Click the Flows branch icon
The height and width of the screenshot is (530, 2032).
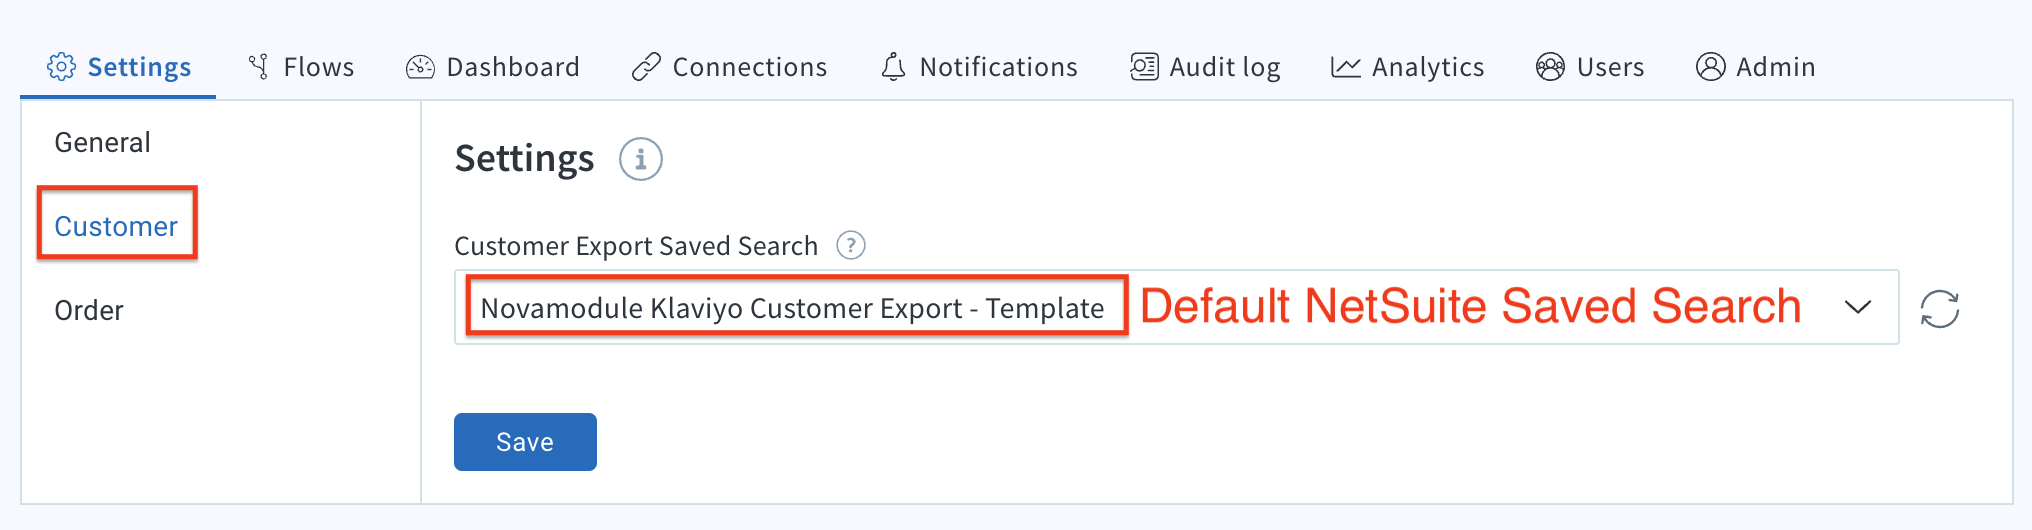[258, 67]
